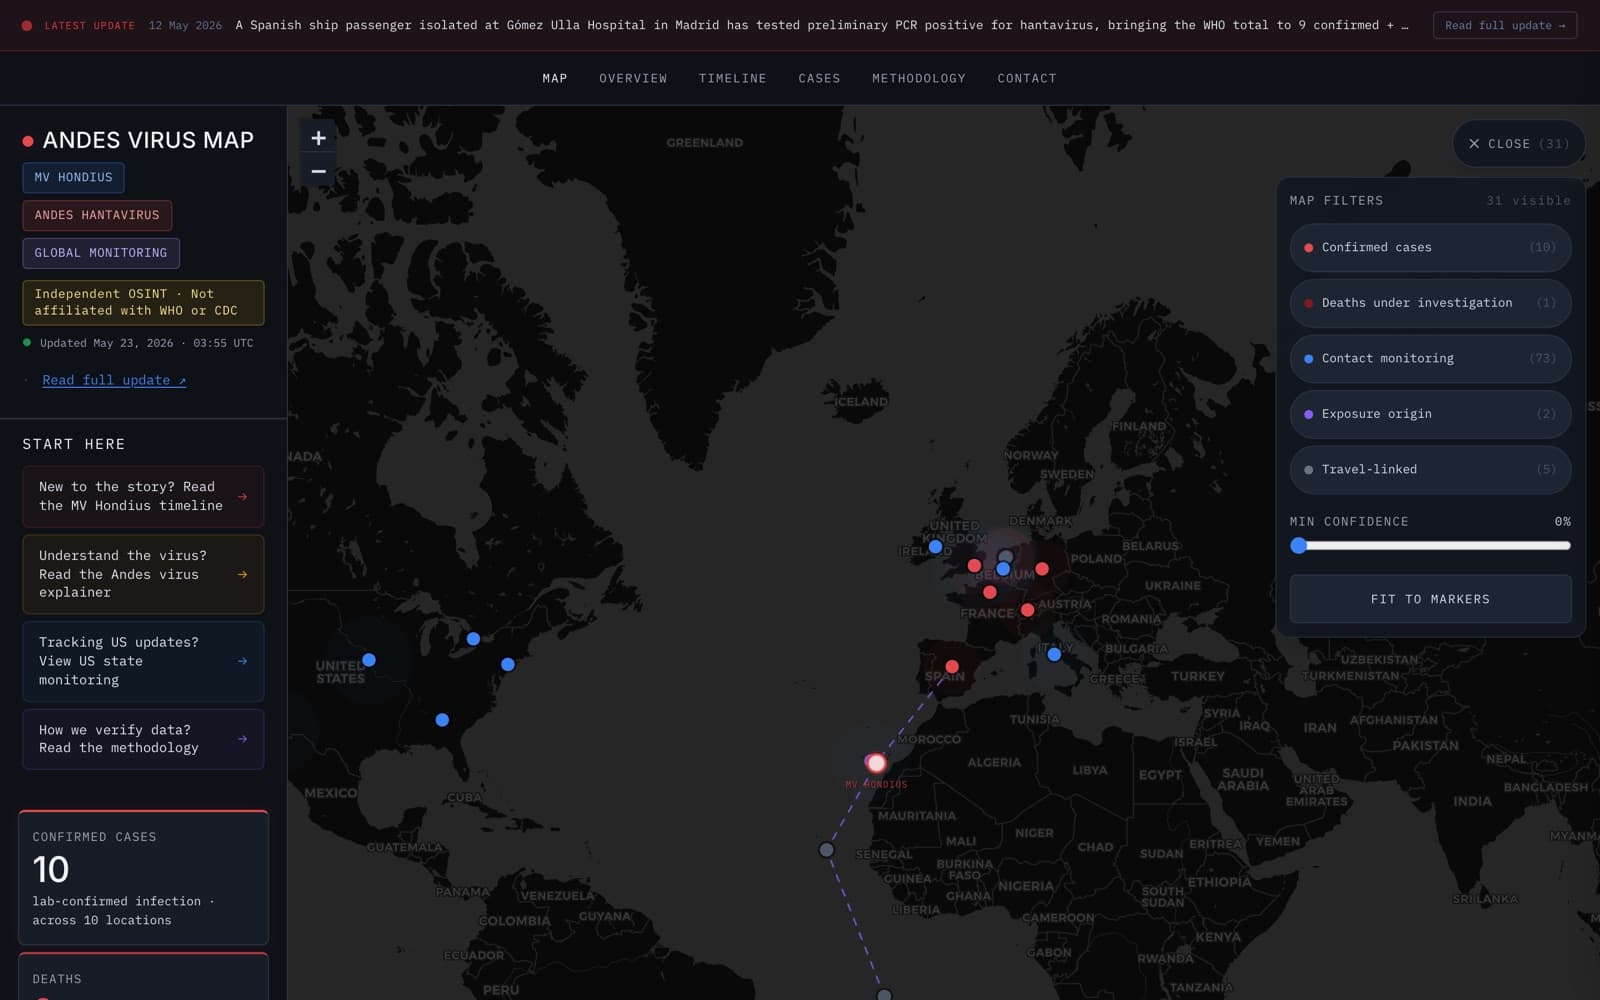
Task: Zoom in the map with plus button
Action: click(x=318, y=138)
